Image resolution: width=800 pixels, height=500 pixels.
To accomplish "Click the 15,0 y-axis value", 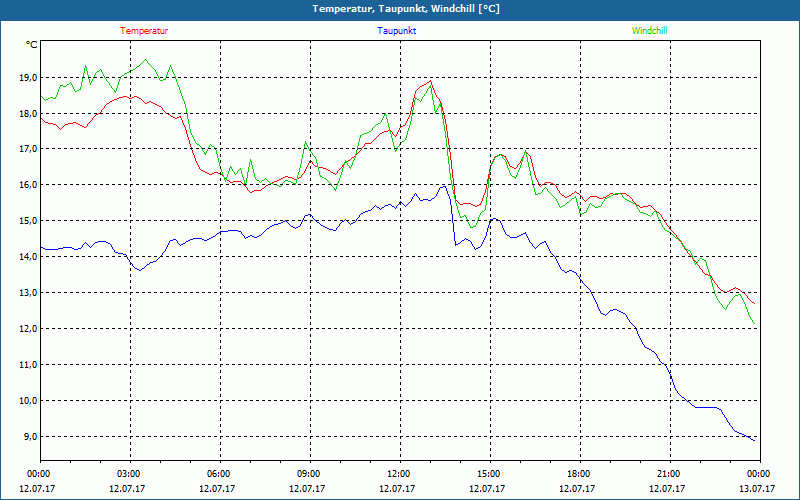I will coord(29,220).
